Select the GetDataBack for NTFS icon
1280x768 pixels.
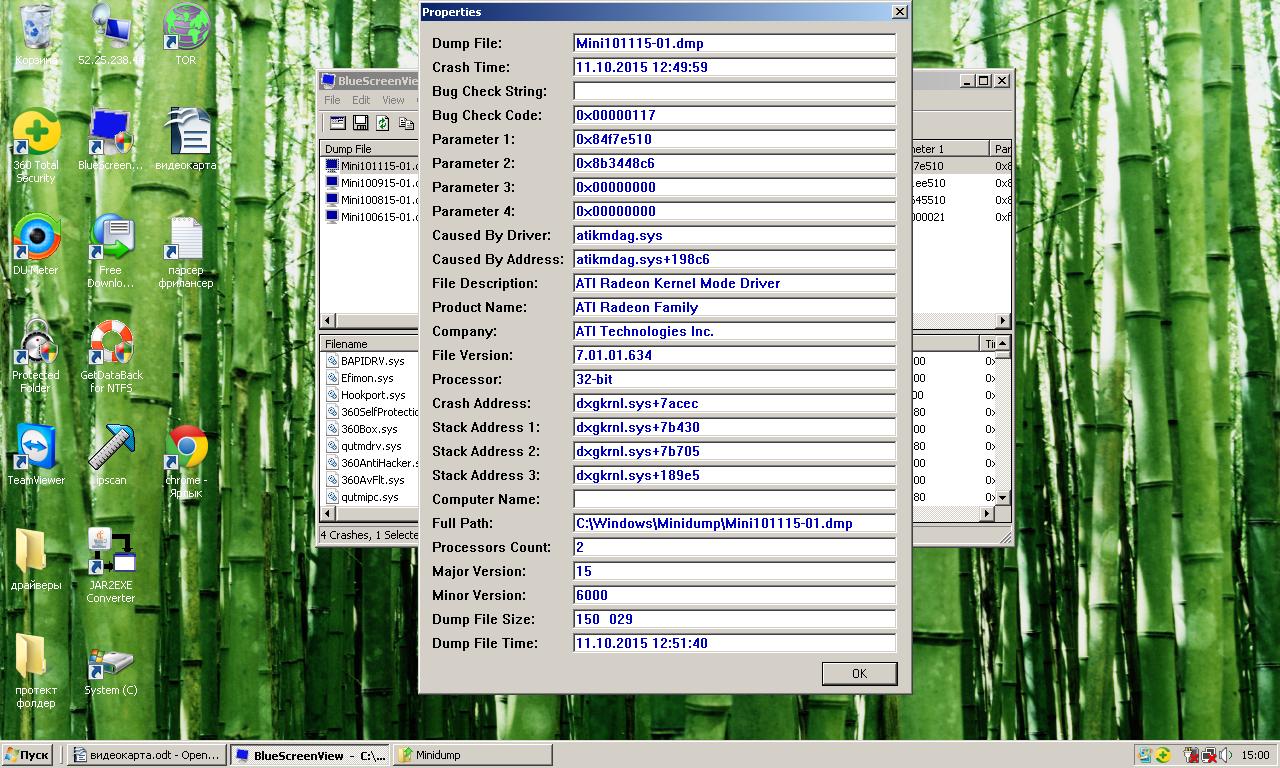(x=111, y=345)
